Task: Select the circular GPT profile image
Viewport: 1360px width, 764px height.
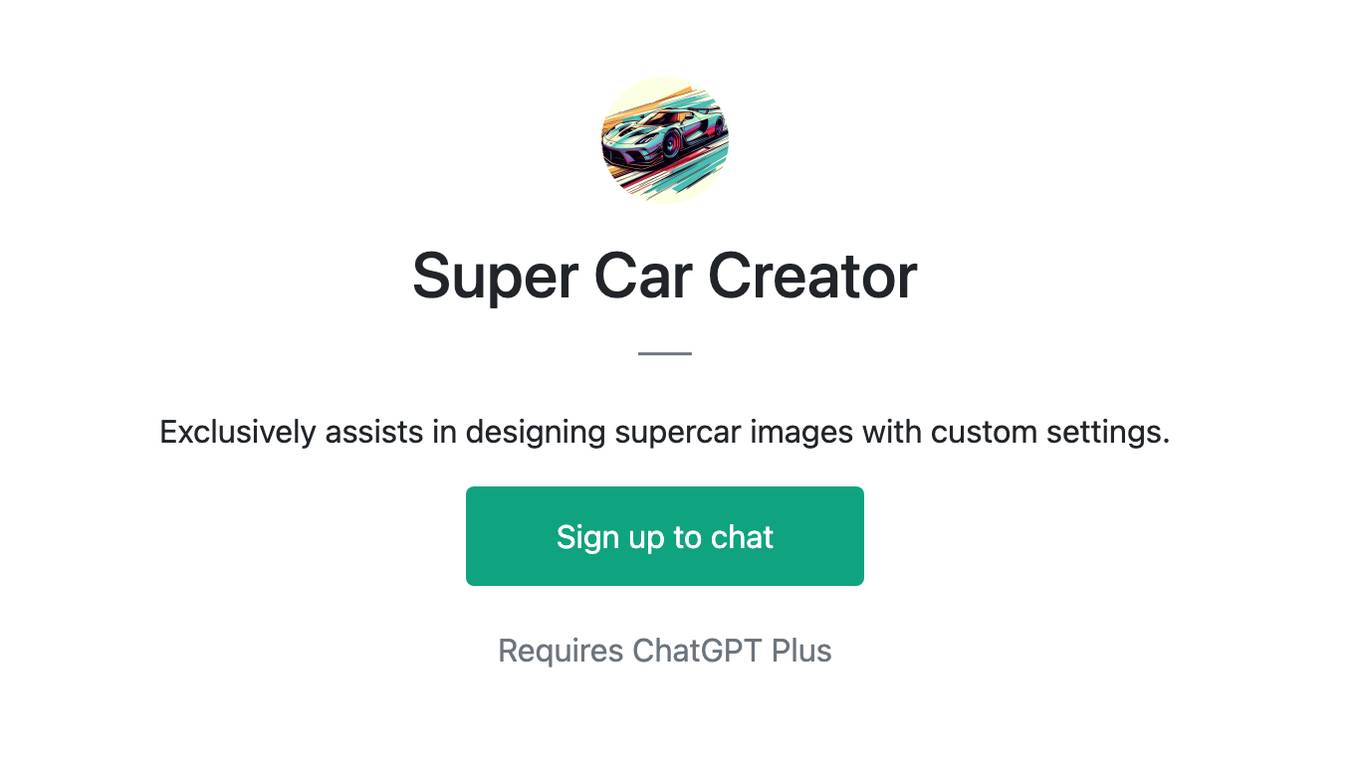Action: point(665,140)
